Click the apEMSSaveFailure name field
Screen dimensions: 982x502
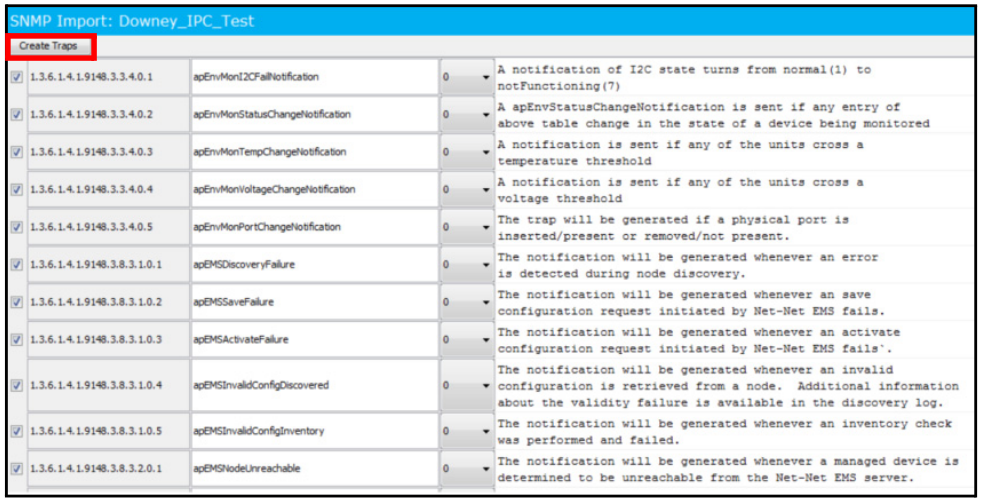click(x=314, y=302)
